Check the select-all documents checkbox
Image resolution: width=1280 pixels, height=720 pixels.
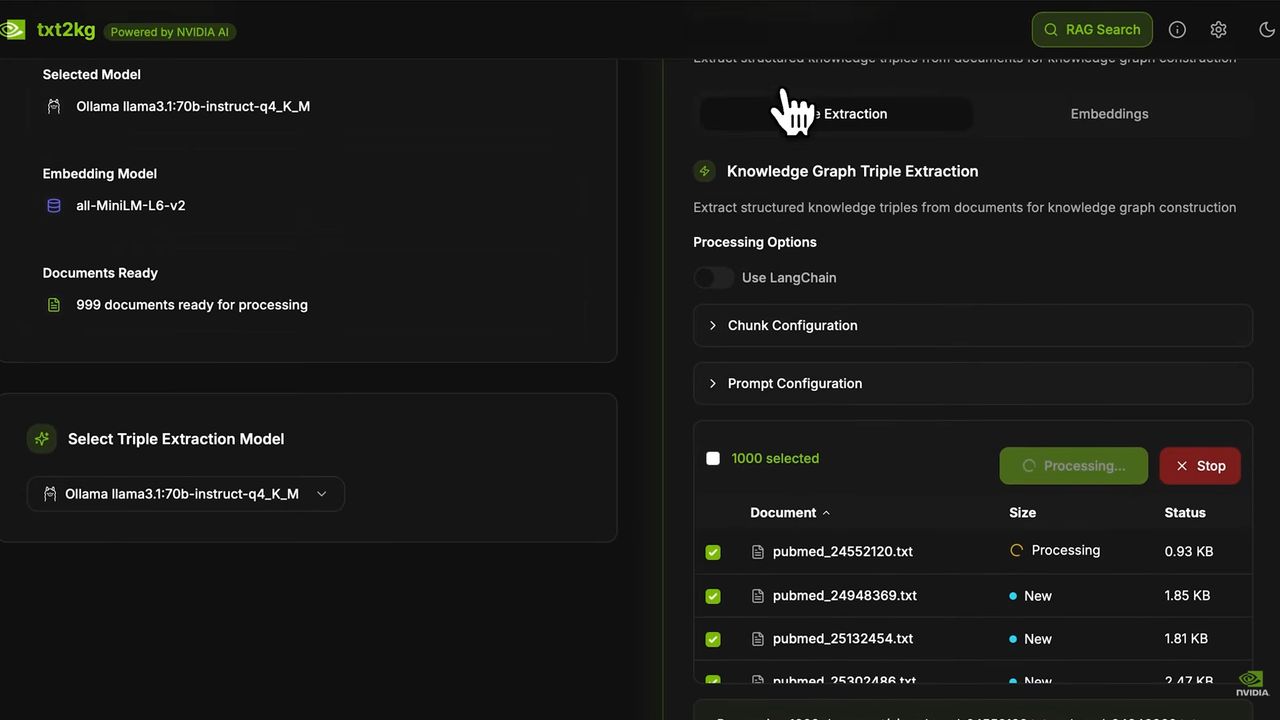pyautogui.click(x=713, y=459)
